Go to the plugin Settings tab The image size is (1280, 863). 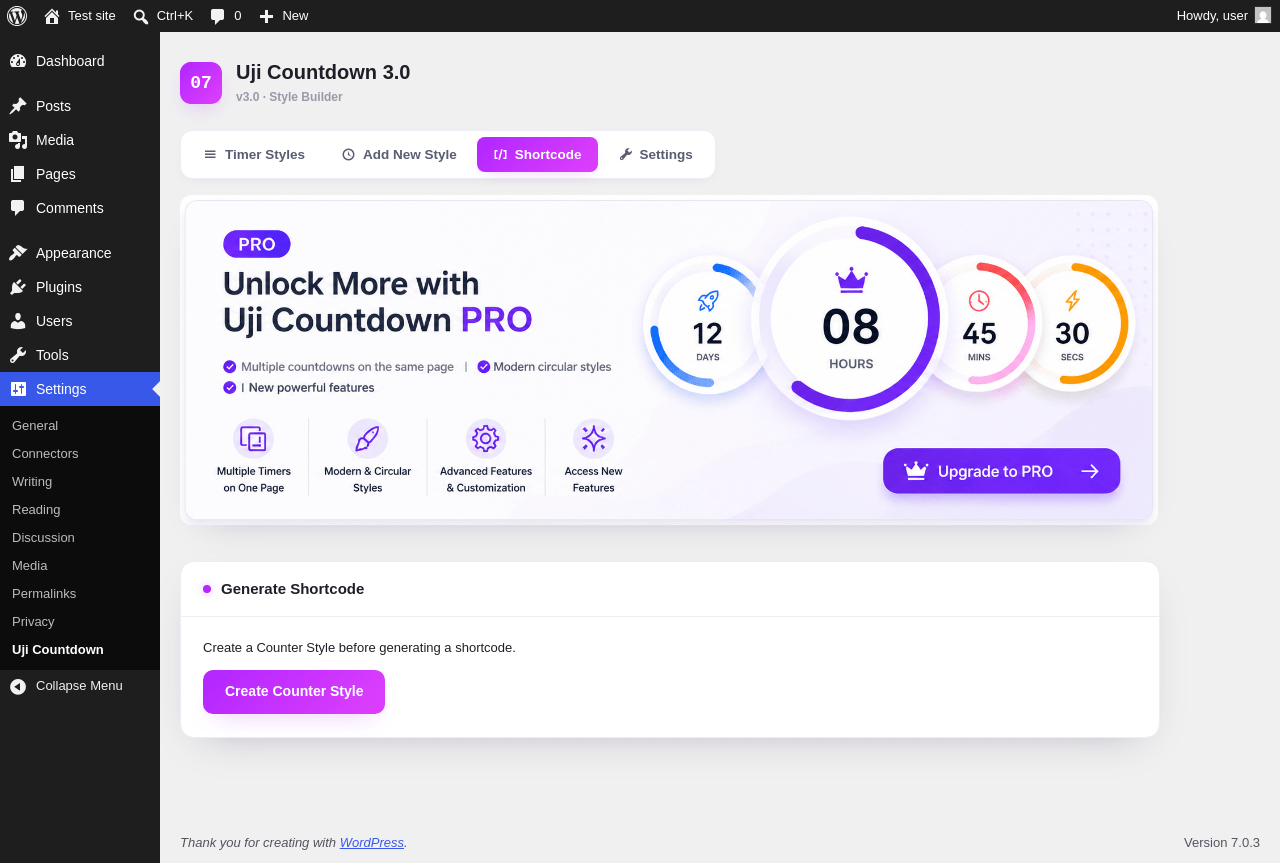point(656,155)
